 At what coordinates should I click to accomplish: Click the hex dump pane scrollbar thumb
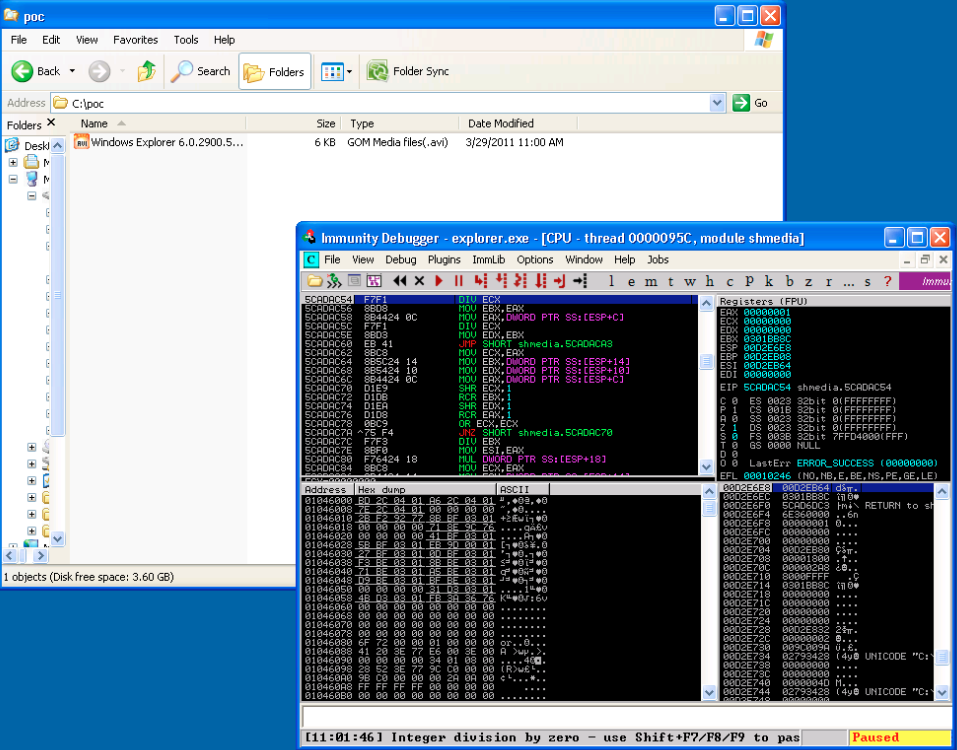(x=709, y=508)
